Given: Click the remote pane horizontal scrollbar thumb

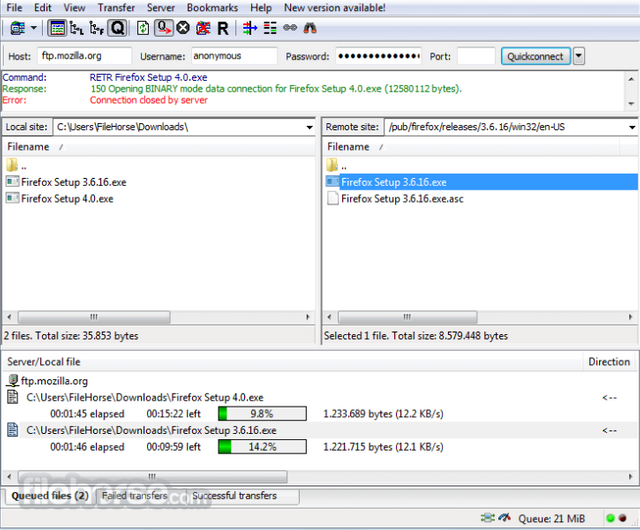Looking at the screenshot, I should coord(407,317).
